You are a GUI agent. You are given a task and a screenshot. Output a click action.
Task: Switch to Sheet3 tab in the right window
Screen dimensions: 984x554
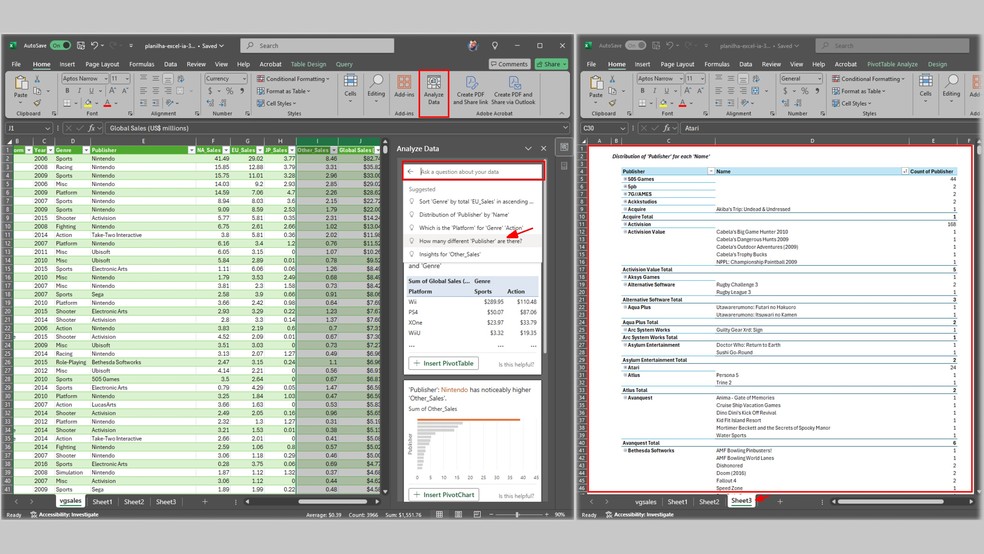coord(741,501)
